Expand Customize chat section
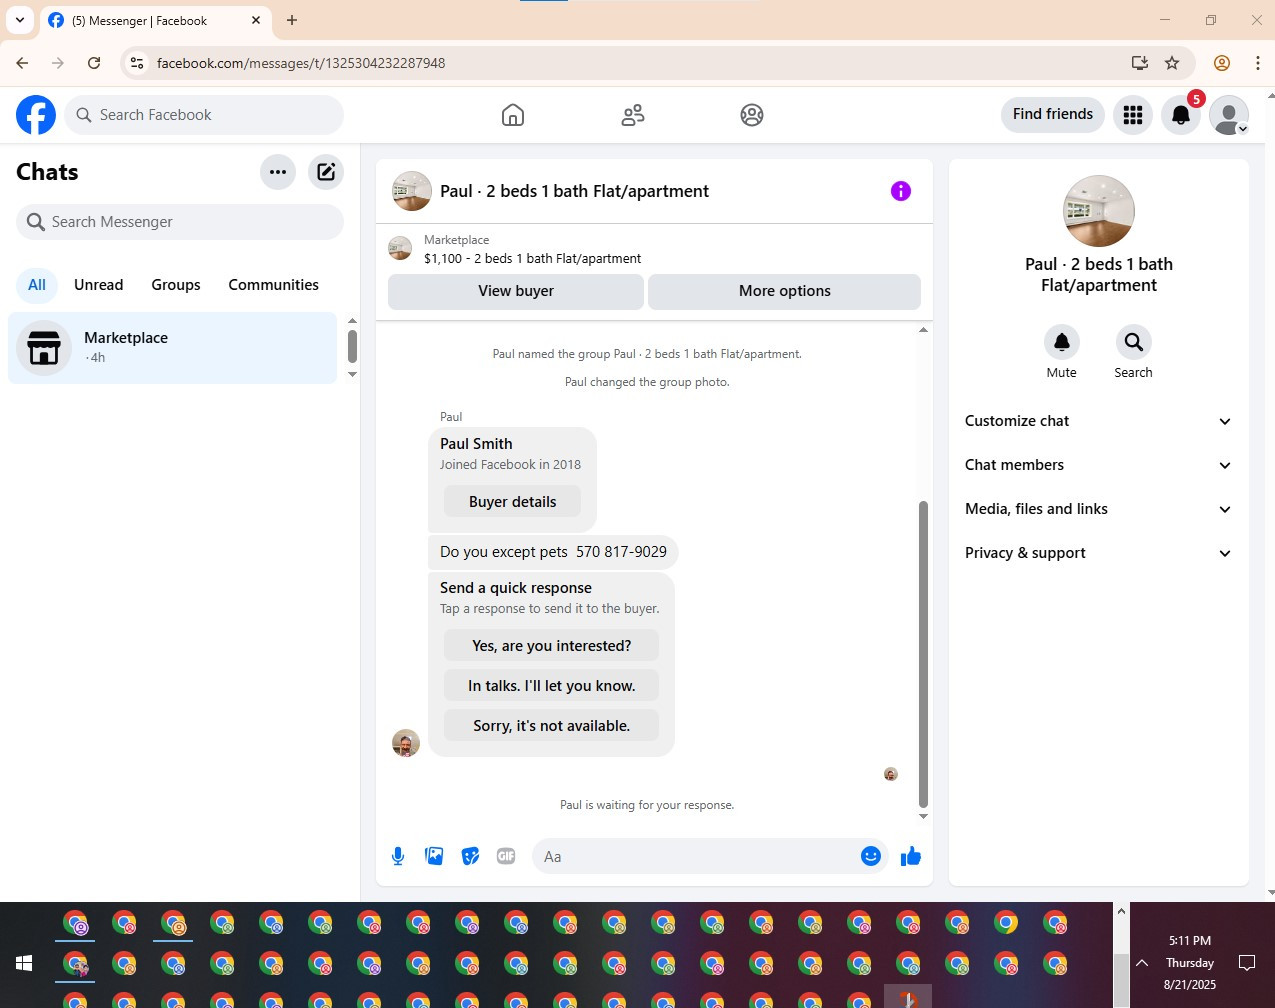The width and height of the screenshot is (1275, 1008). [1098, 421]
